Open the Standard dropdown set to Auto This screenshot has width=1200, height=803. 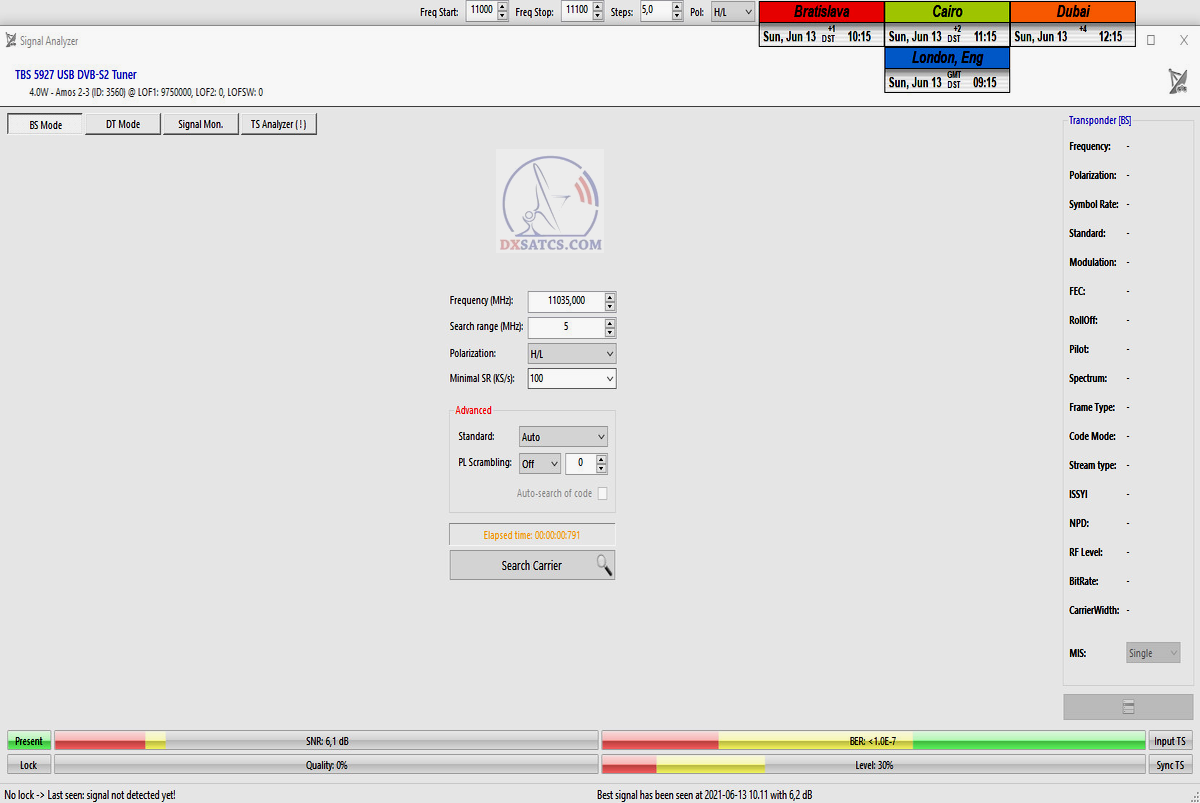(564, 437)
